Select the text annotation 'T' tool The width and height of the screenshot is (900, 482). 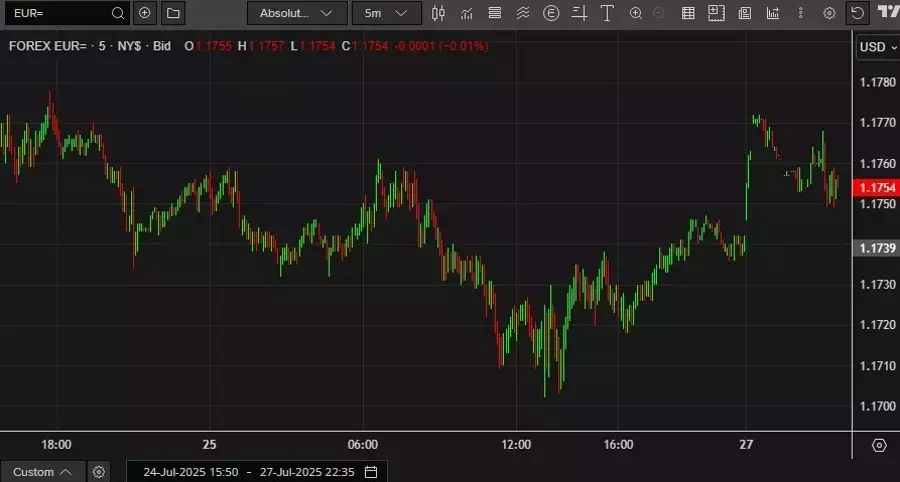pyautogui.click(x=607, y=13)
